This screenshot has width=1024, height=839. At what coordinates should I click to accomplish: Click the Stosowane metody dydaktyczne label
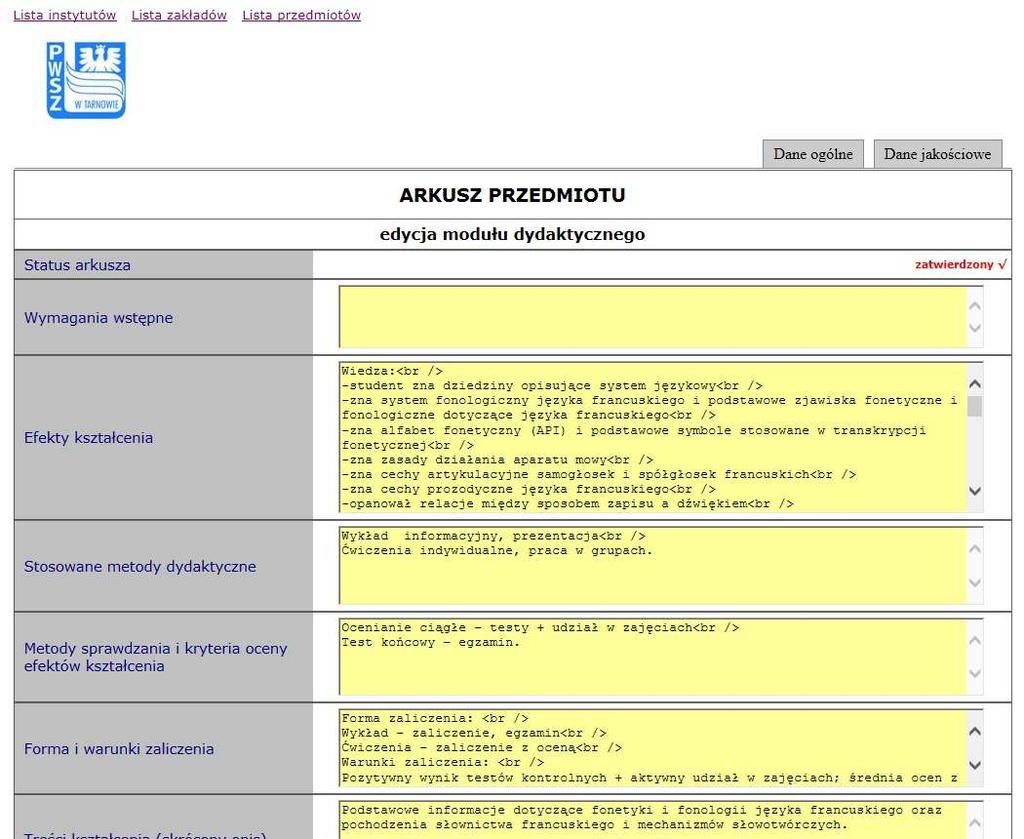click(140, 566)
